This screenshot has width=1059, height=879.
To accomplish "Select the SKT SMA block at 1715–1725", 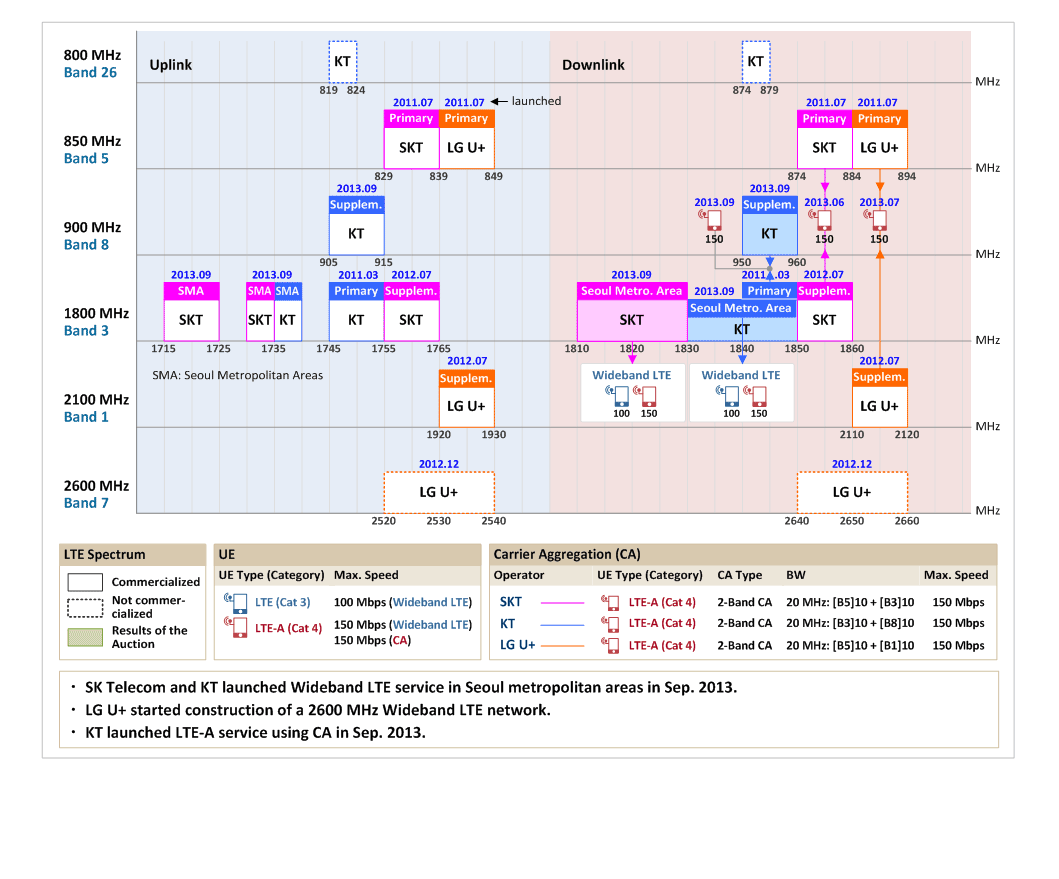I will [191, 312].
